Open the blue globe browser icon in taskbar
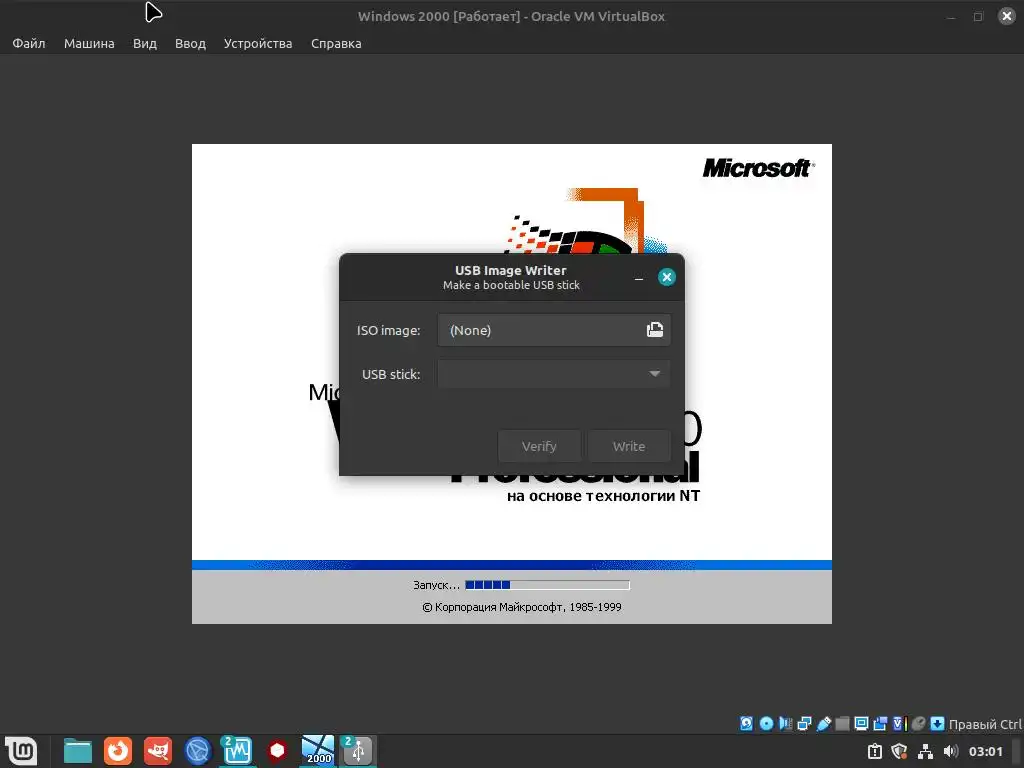The width and height of the screenshot is (1024, 768). tap(197, 750)
